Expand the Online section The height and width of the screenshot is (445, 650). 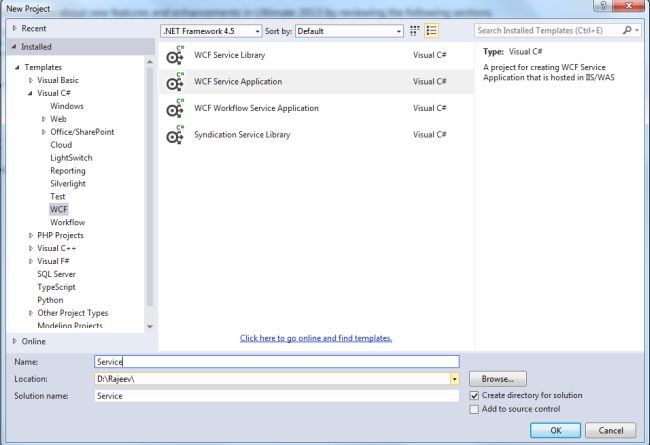[x=15, y=341]
